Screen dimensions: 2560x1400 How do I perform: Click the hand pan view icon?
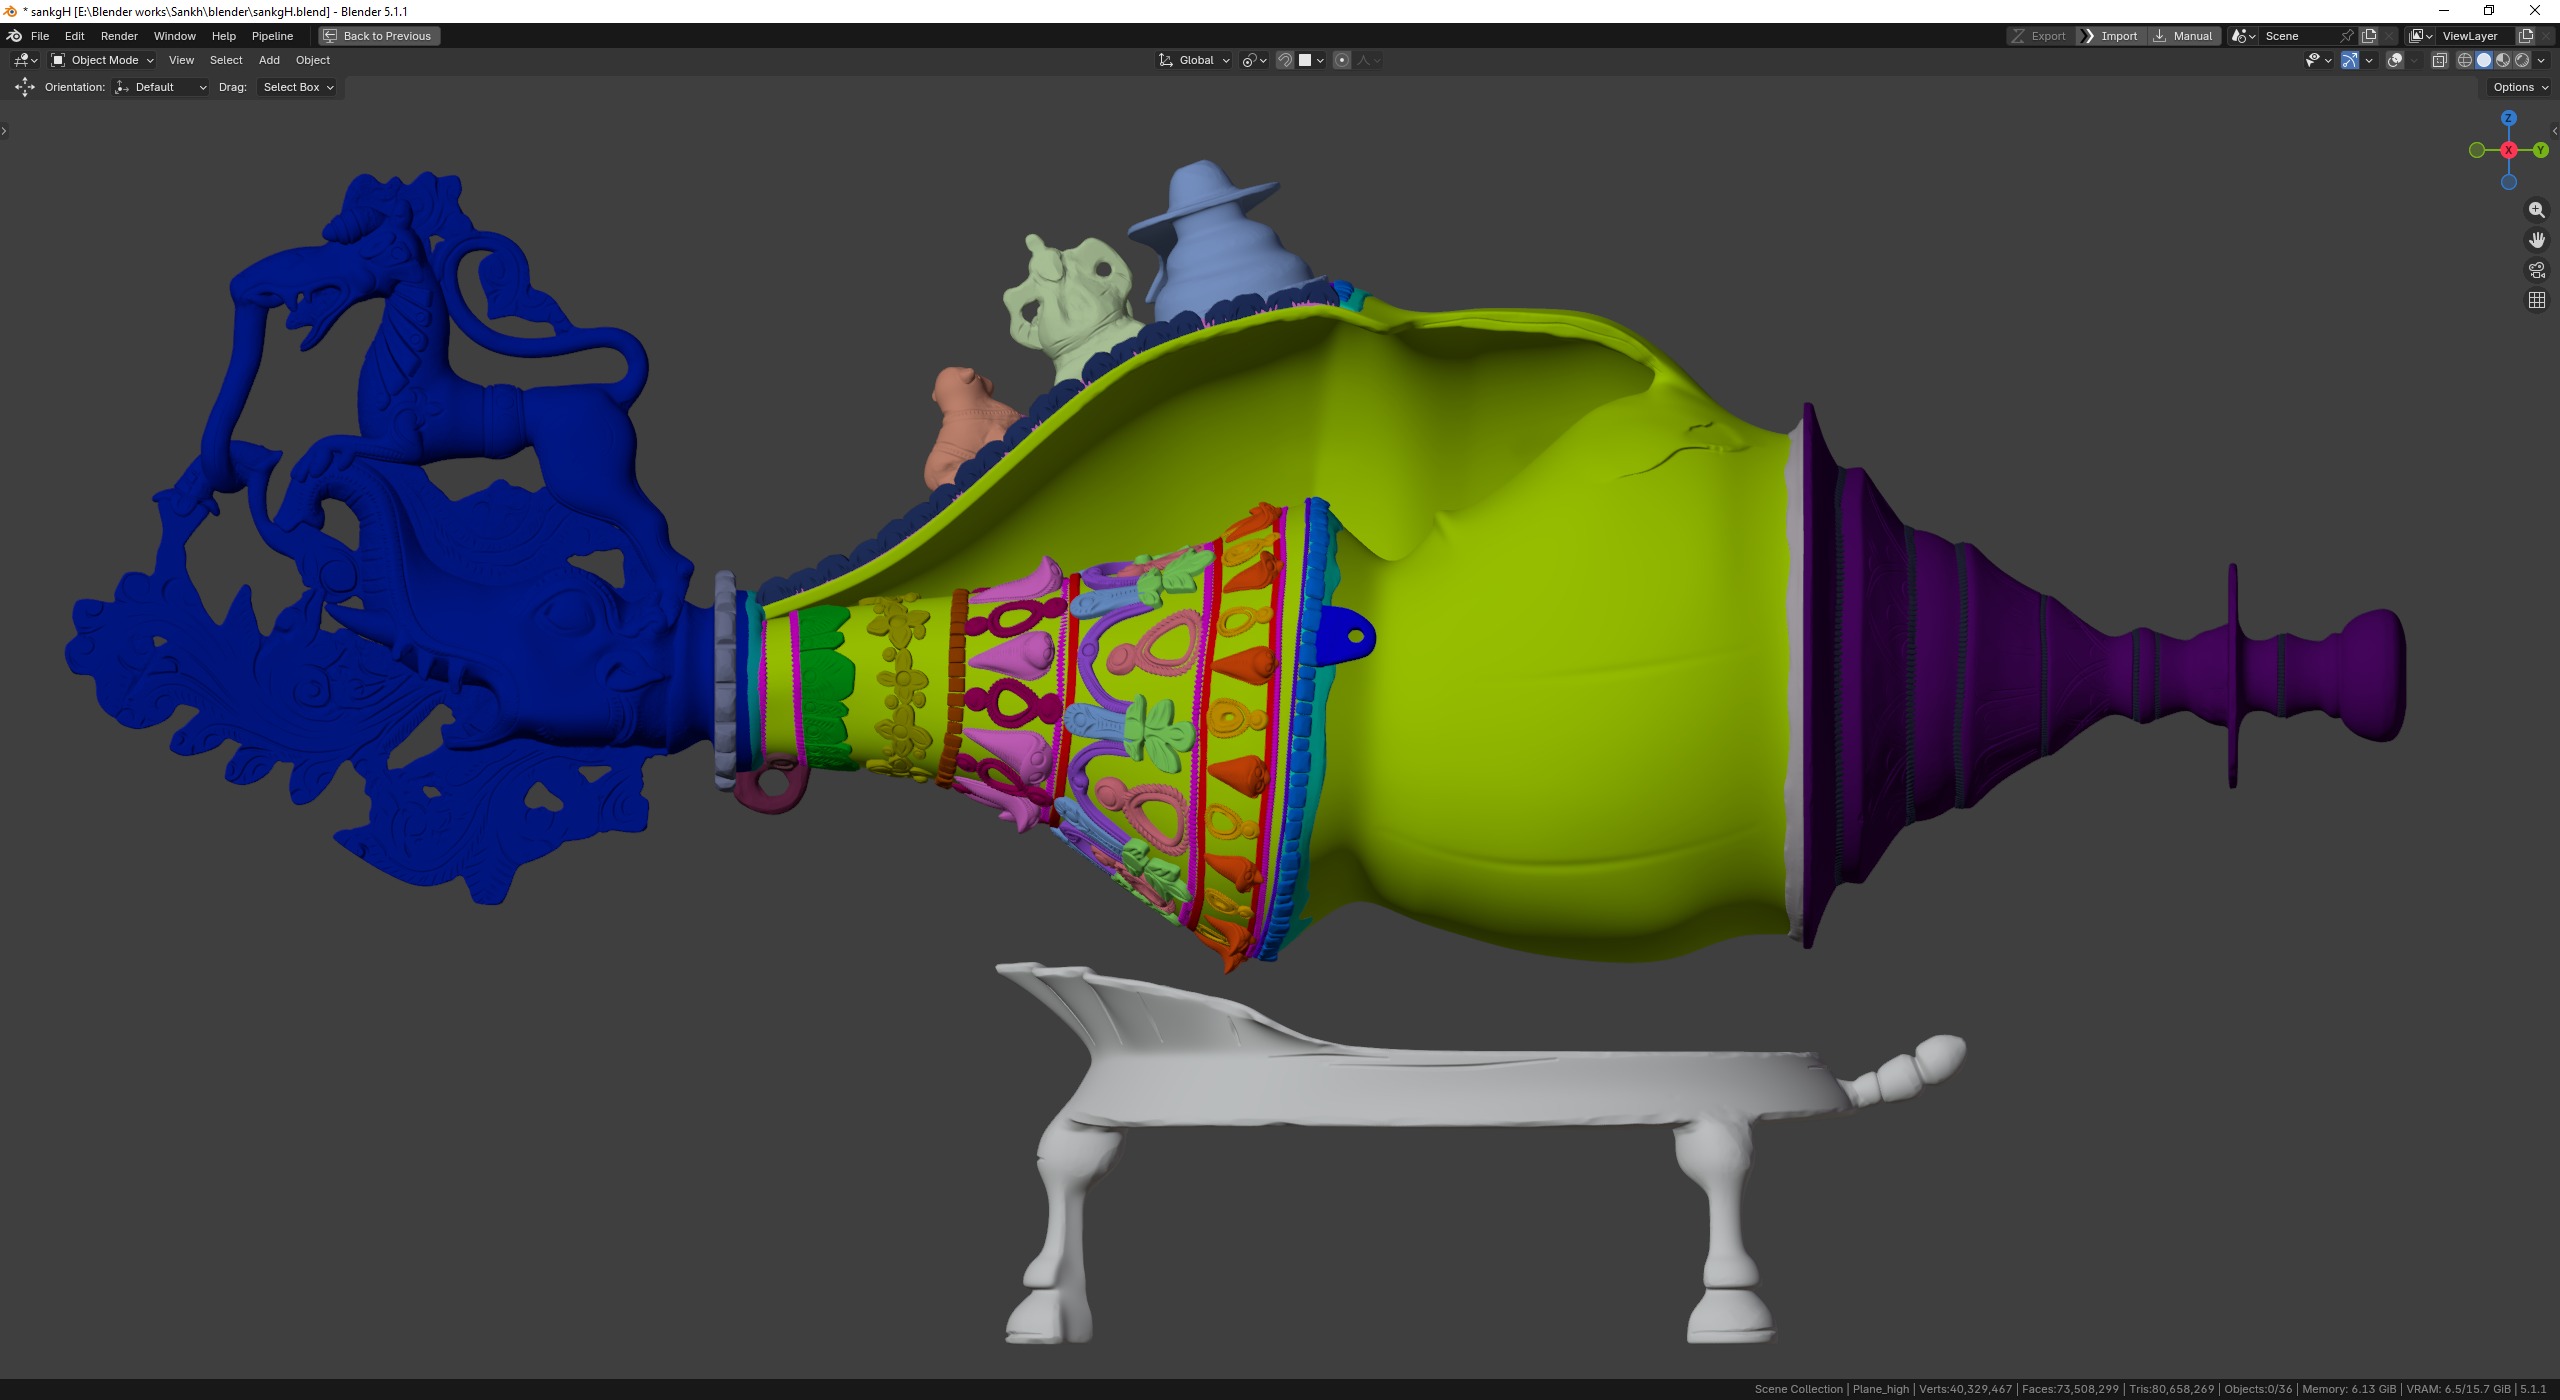[x=2537, y=240]
